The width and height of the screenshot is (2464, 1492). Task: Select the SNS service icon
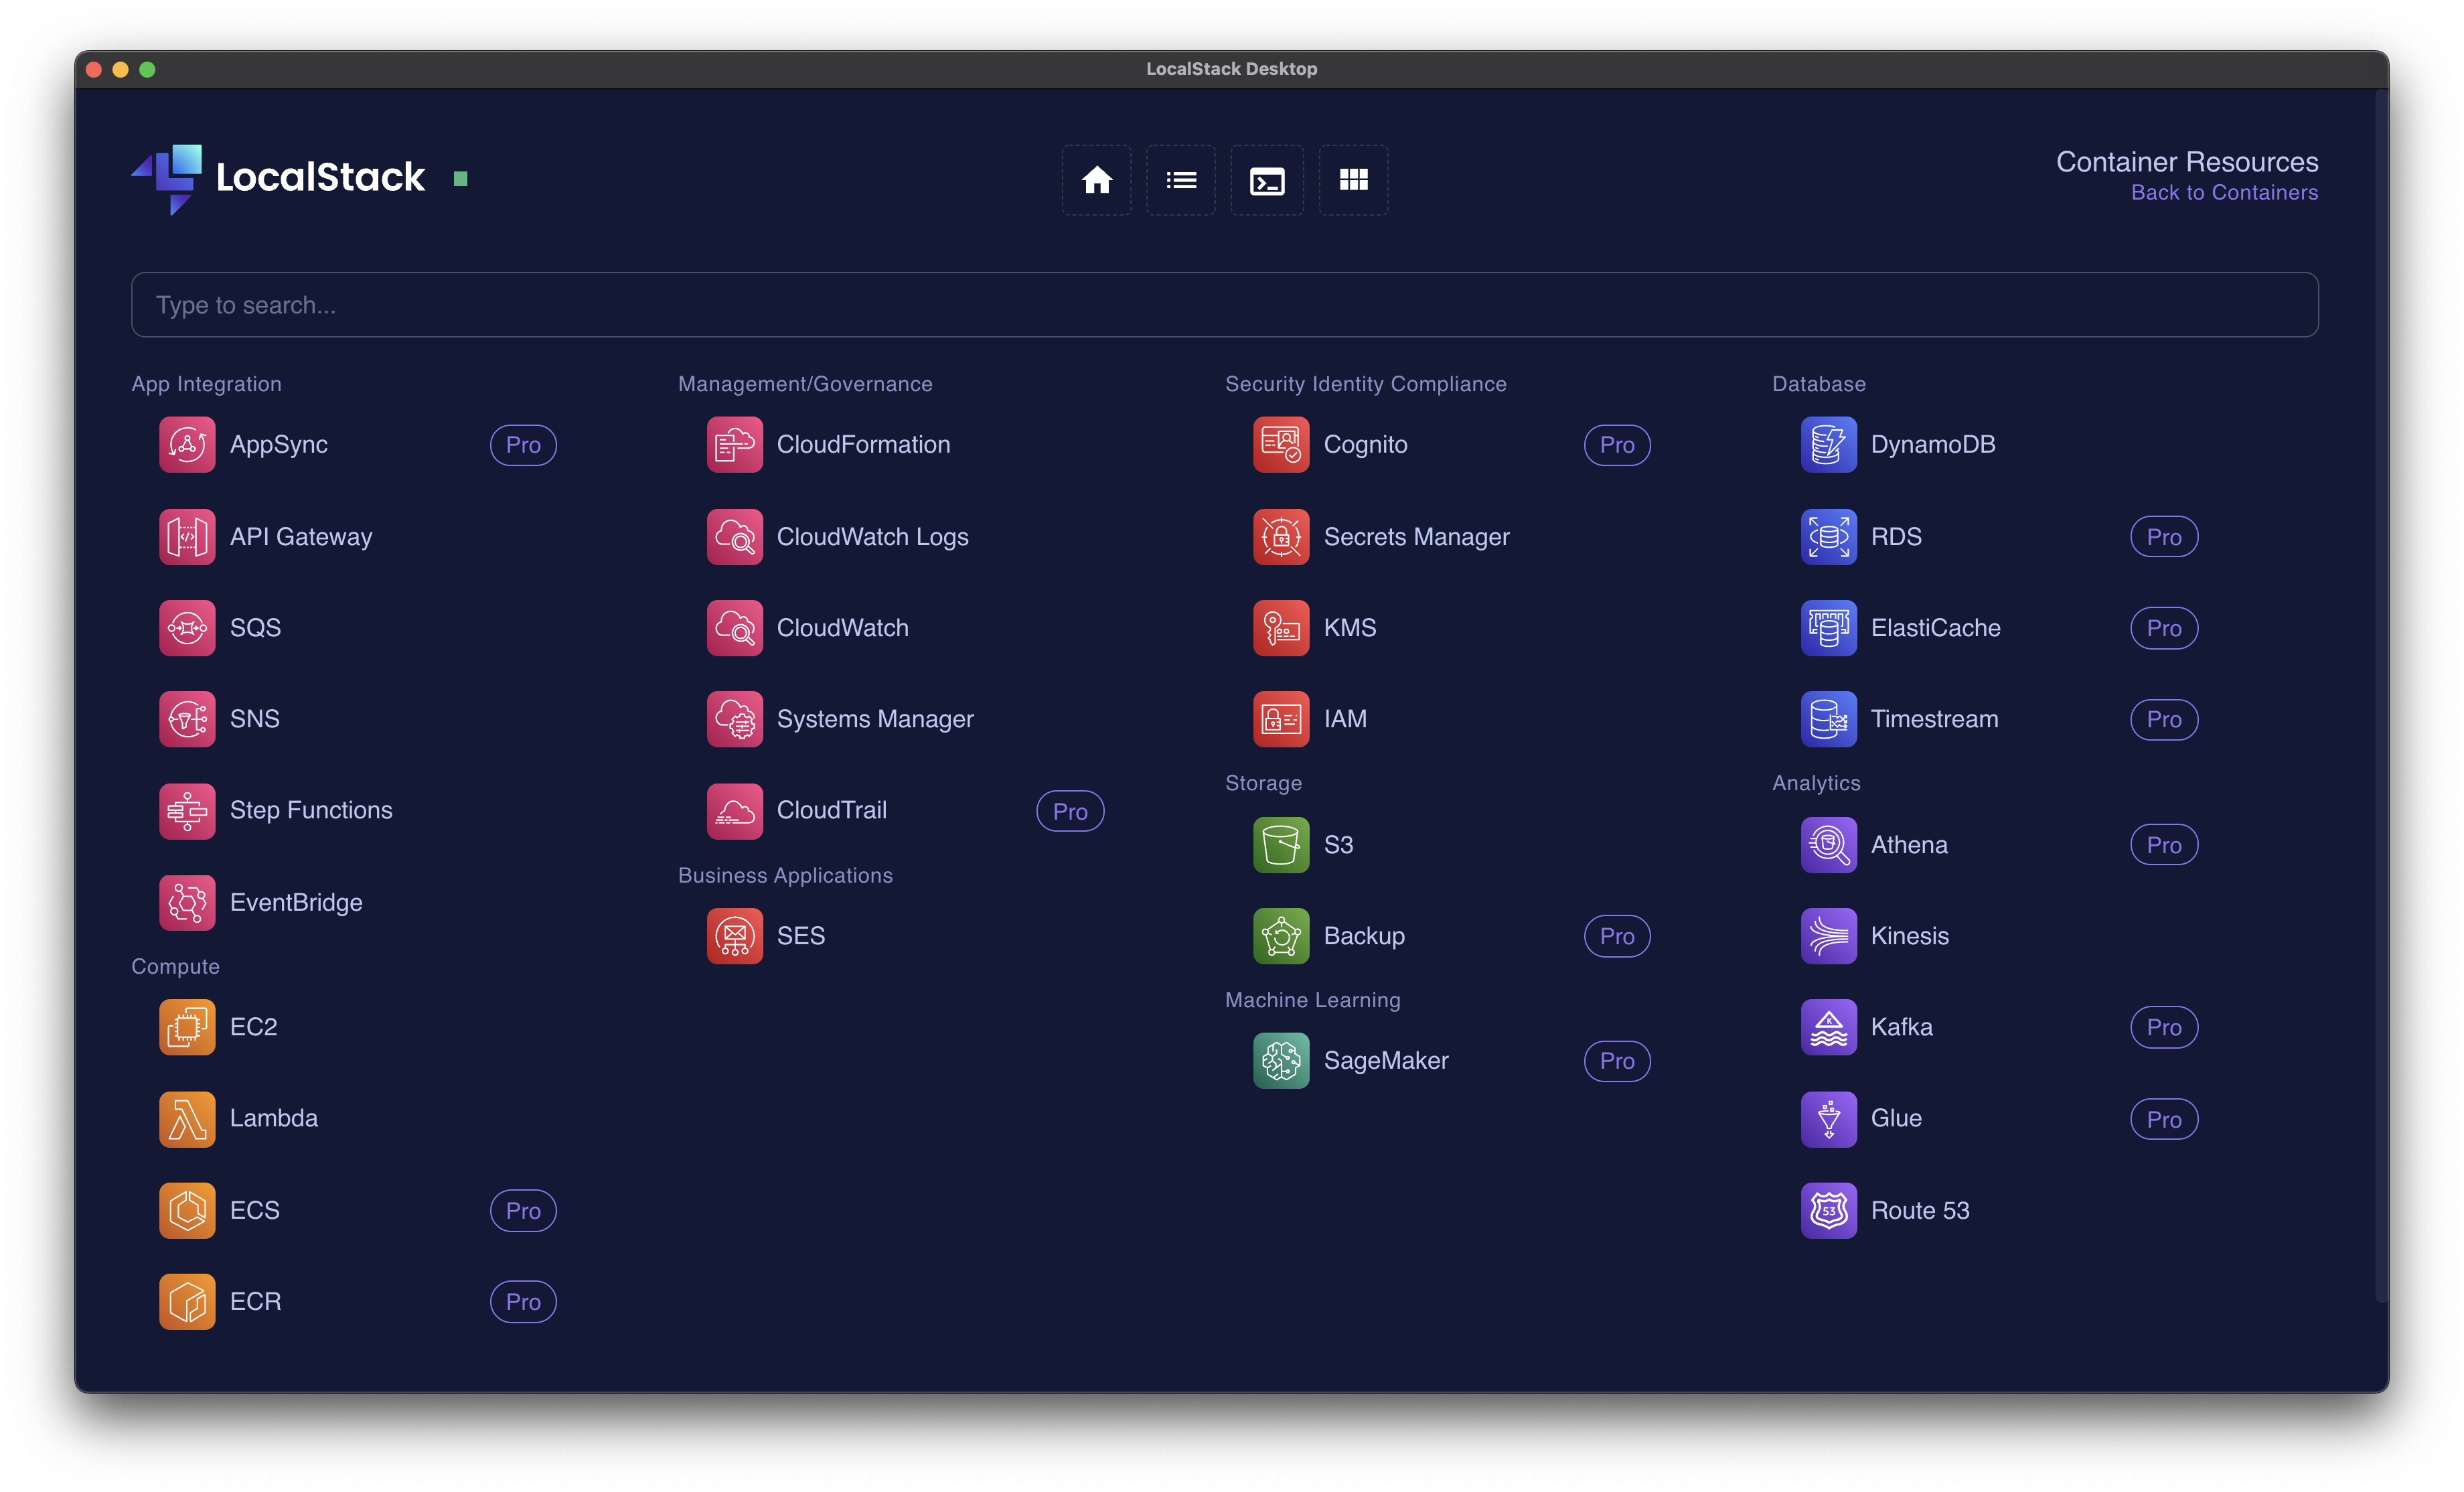click(187, 719)
